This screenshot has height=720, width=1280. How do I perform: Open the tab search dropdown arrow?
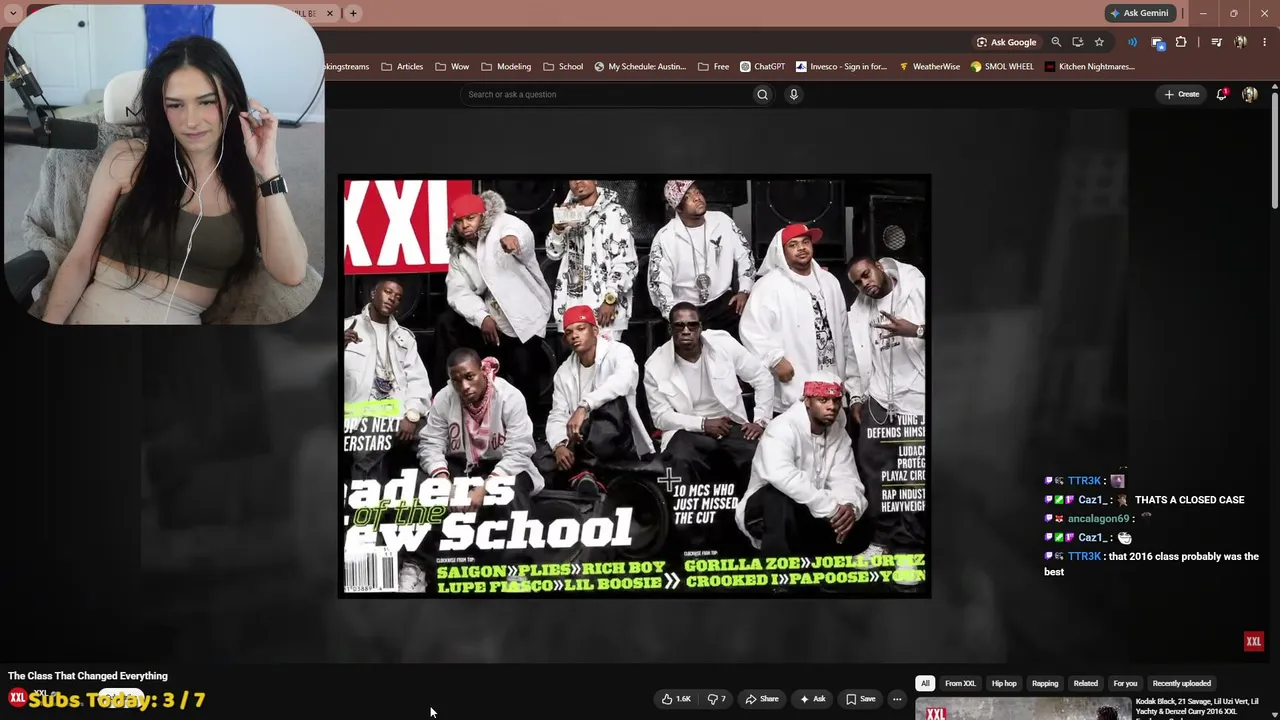coord(13,13)
